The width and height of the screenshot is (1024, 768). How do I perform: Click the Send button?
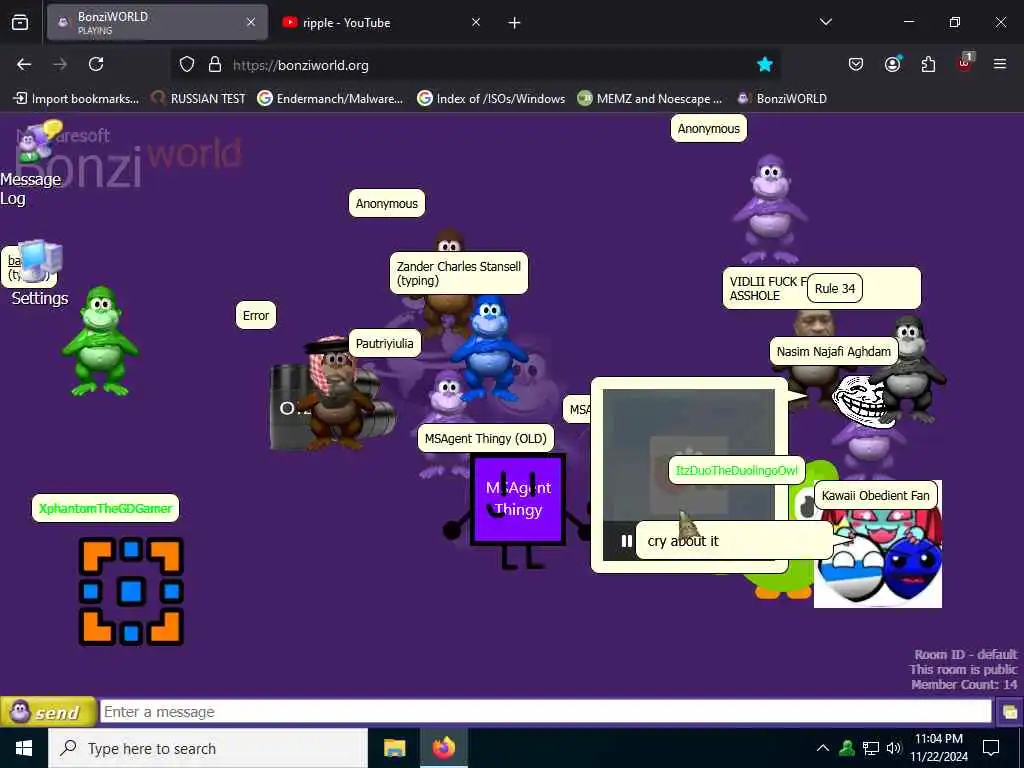[48, 712]
